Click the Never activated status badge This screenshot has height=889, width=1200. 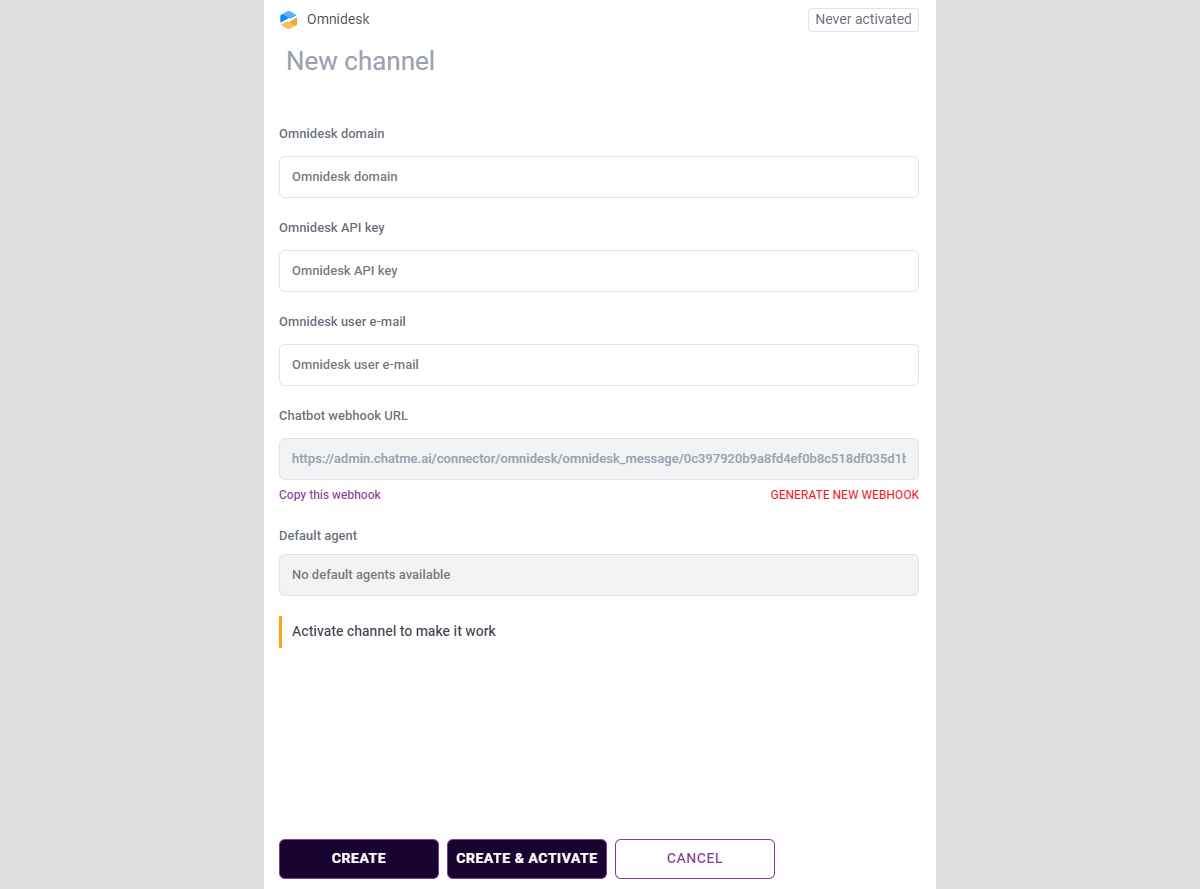(863, 19)
